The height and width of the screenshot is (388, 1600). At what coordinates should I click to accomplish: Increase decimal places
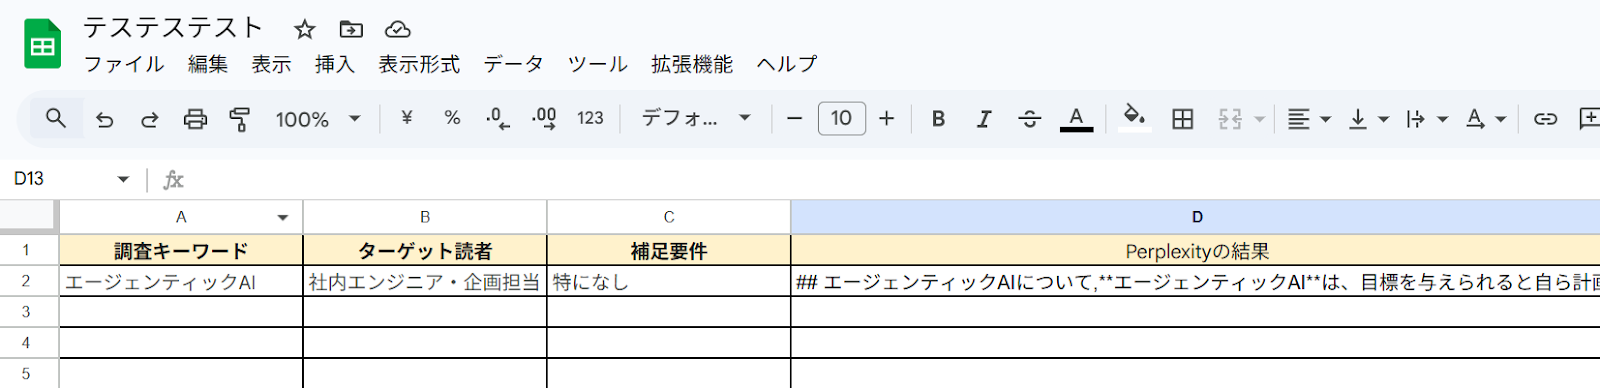coord(544,118)
